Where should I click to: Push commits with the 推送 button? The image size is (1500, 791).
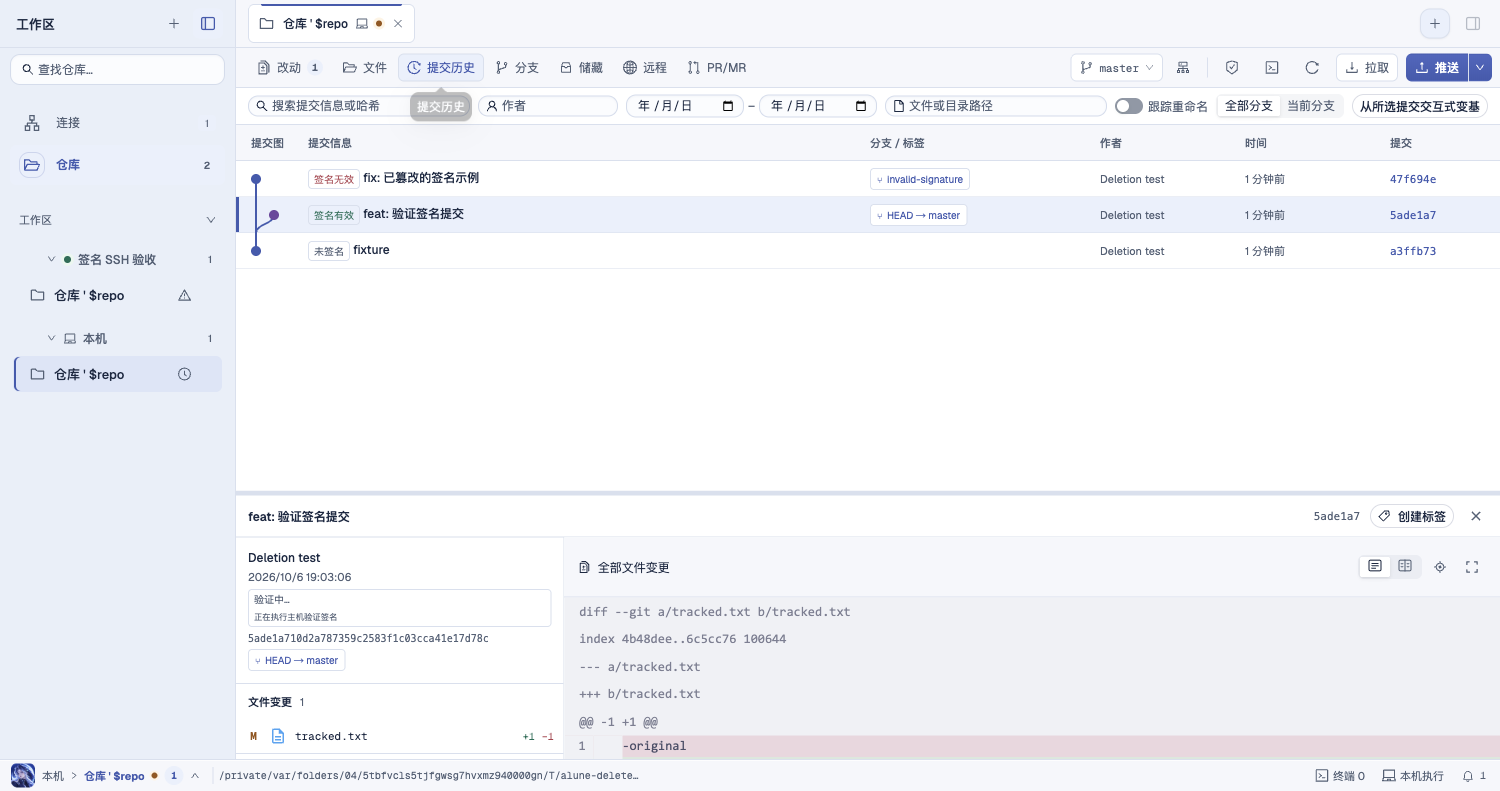1437,67
